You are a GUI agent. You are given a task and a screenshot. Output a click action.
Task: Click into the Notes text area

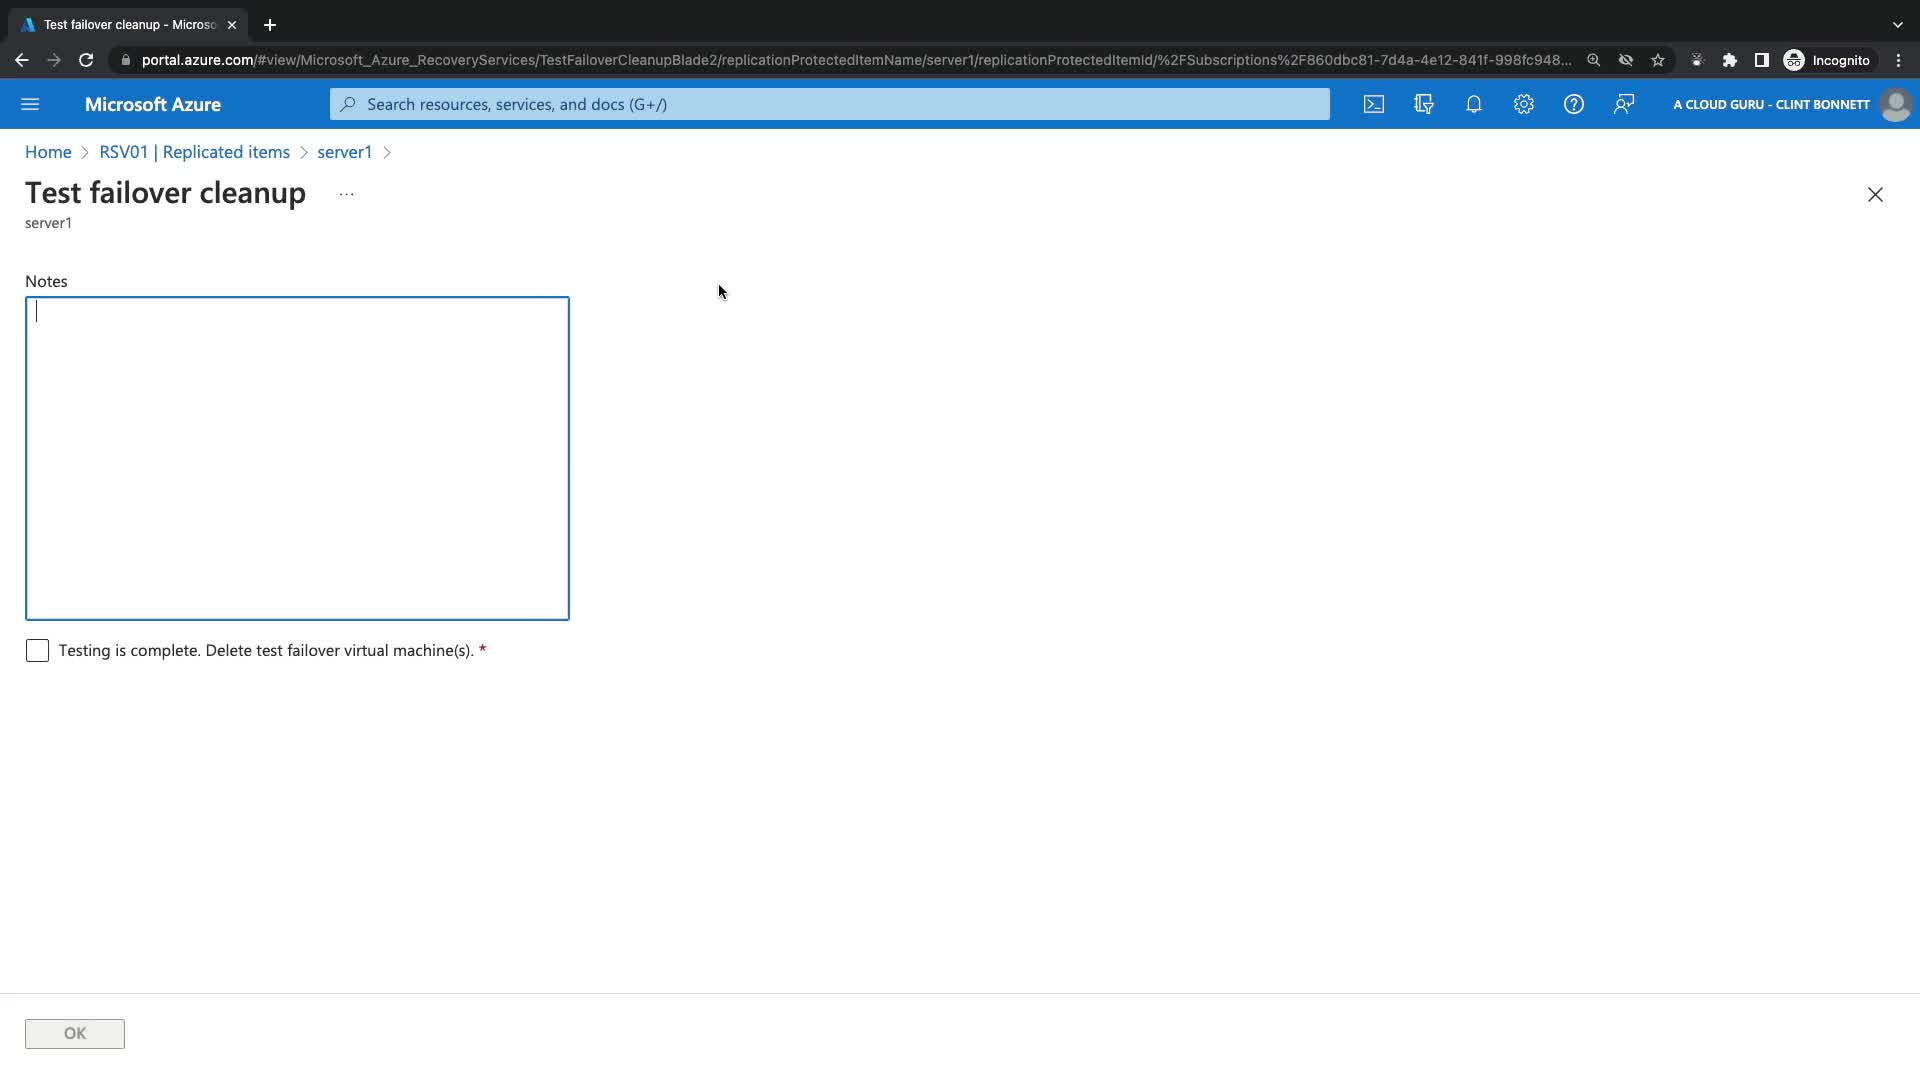(x=297, y=458)
